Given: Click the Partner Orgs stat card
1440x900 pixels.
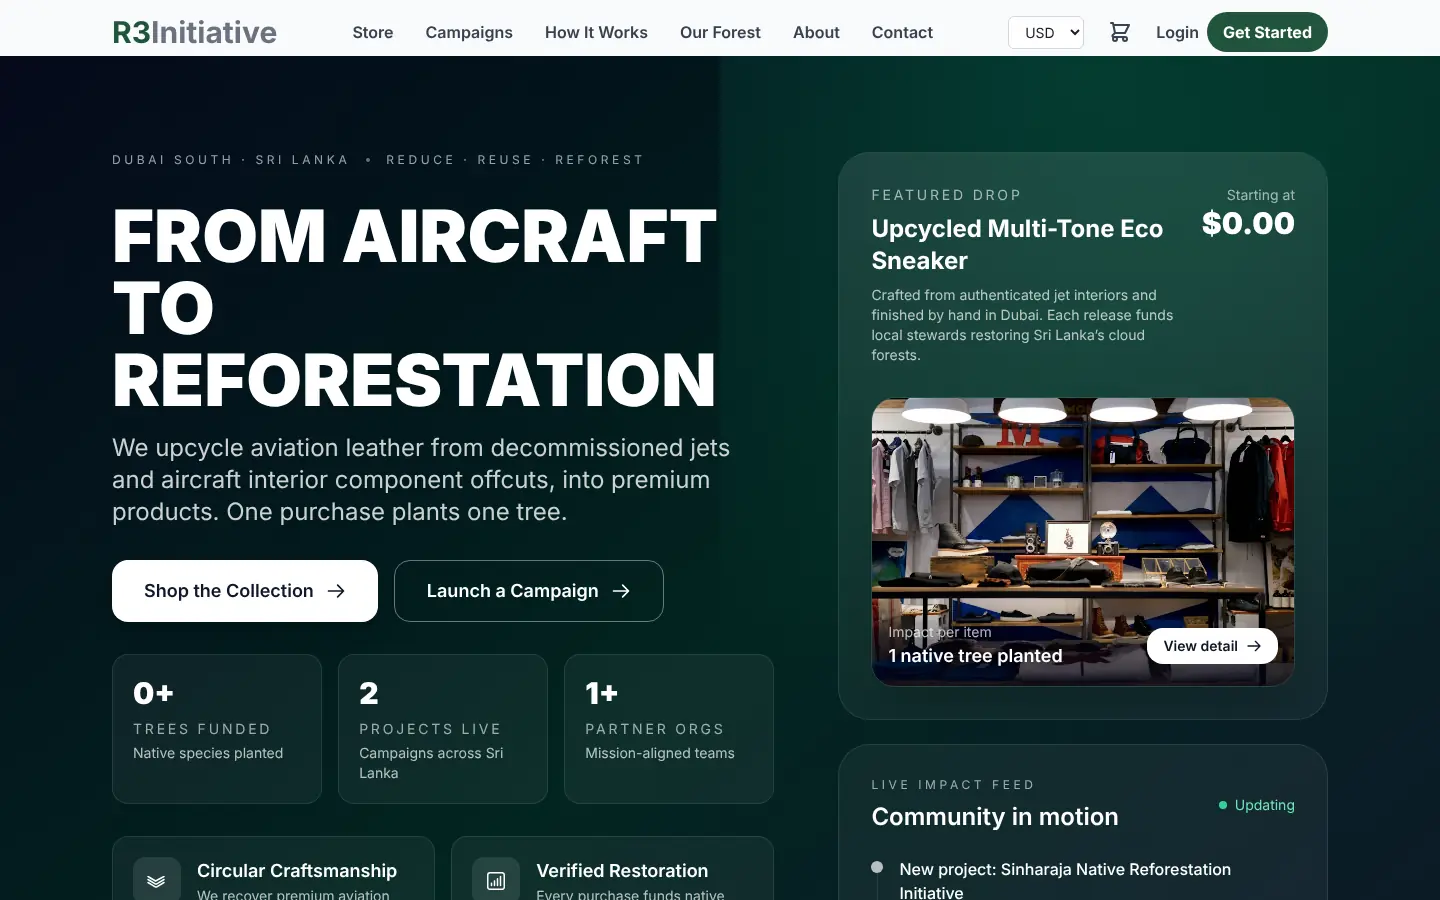Looking at the screenshot, I should pos(669,729).
